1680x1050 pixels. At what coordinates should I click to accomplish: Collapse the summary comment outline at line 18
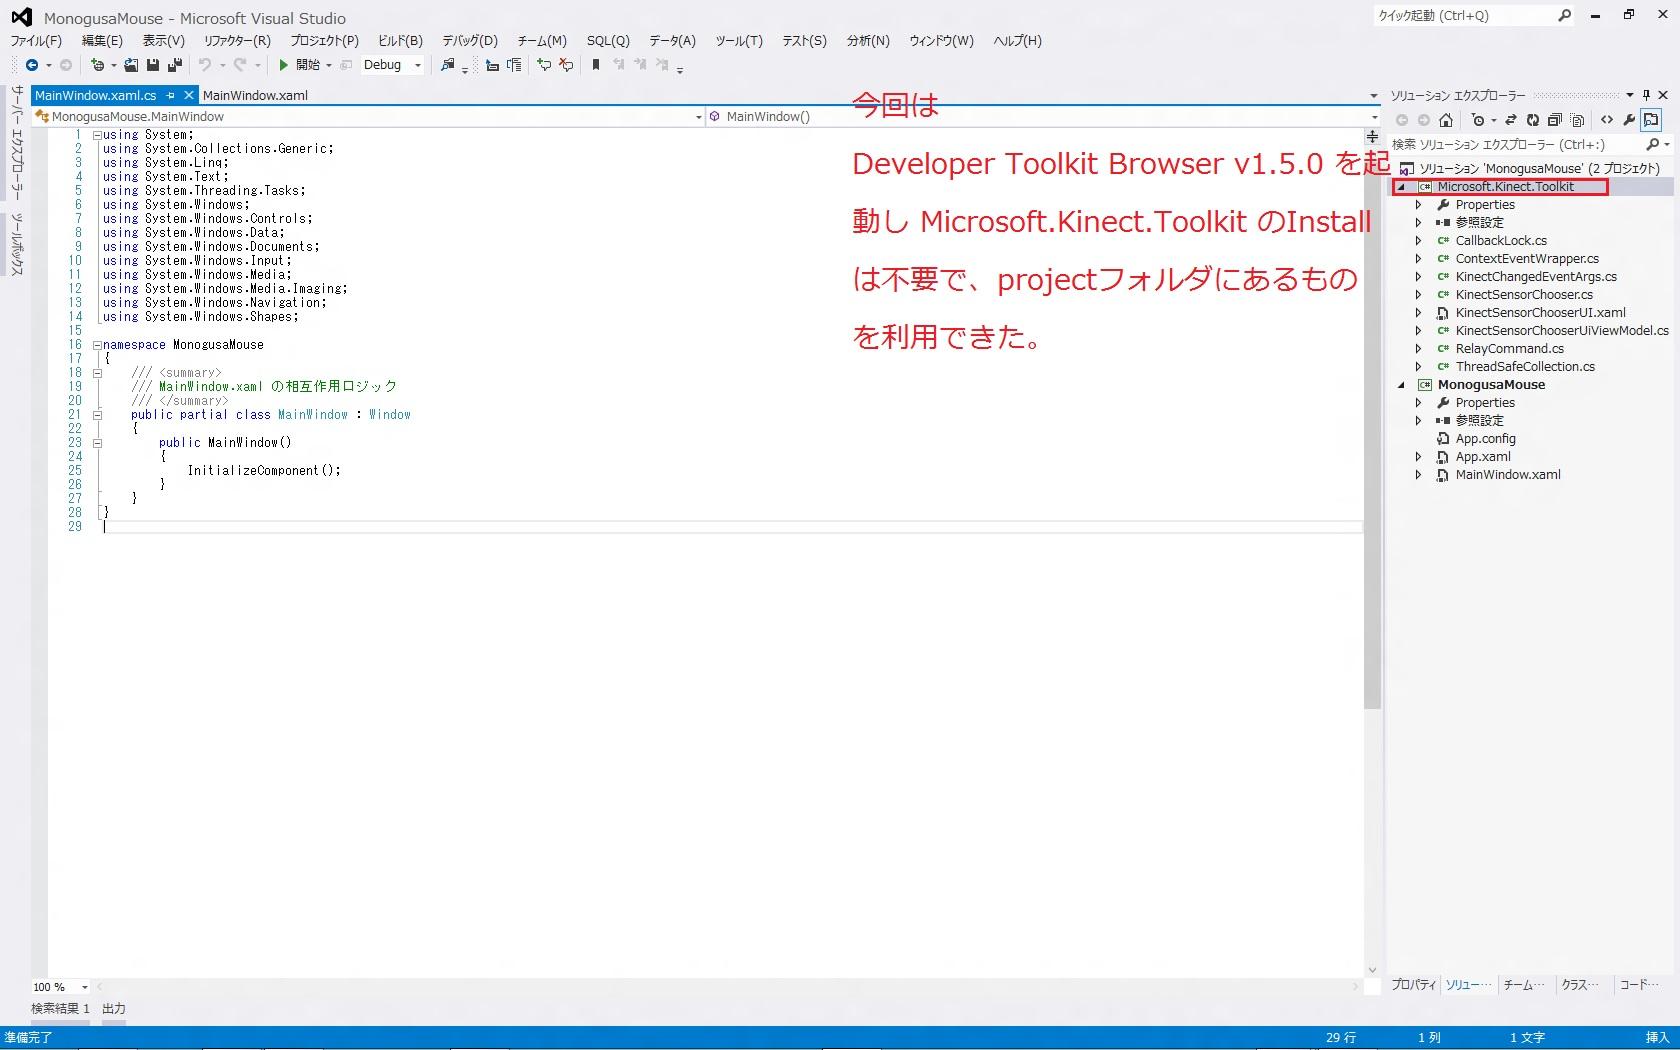pos(97,373)
